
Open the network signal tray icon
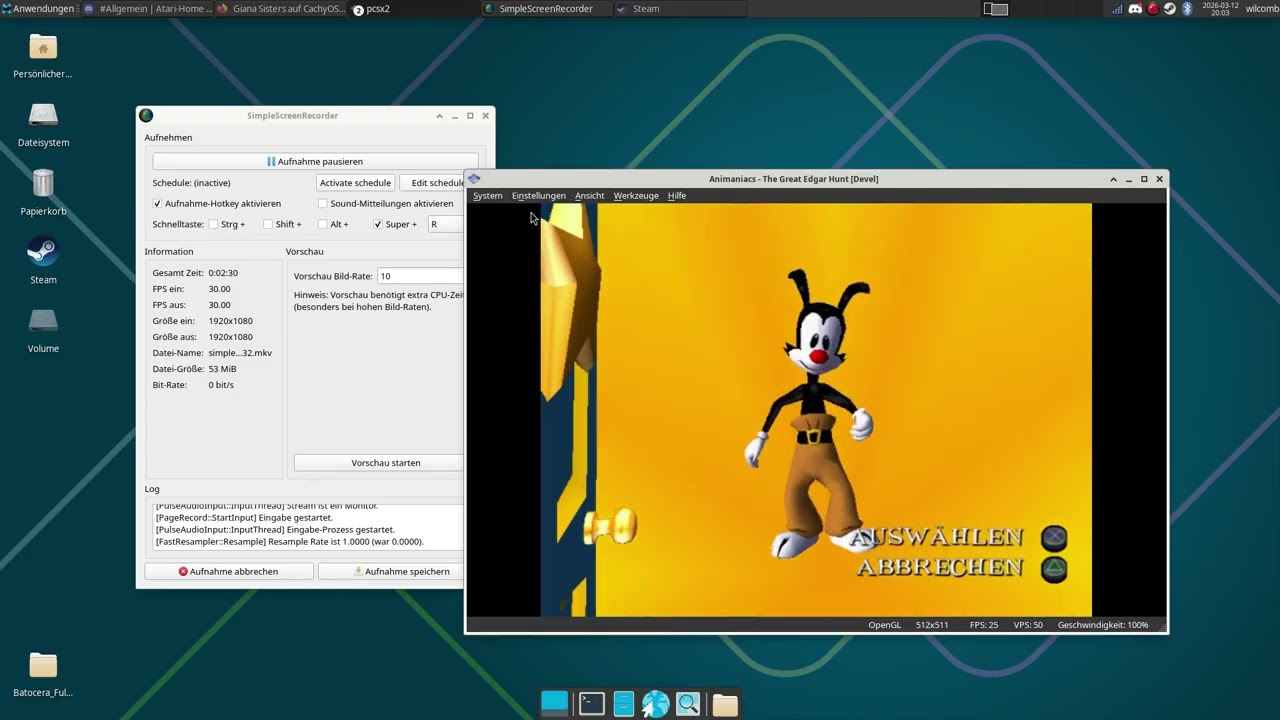[x=1117, y=9]
